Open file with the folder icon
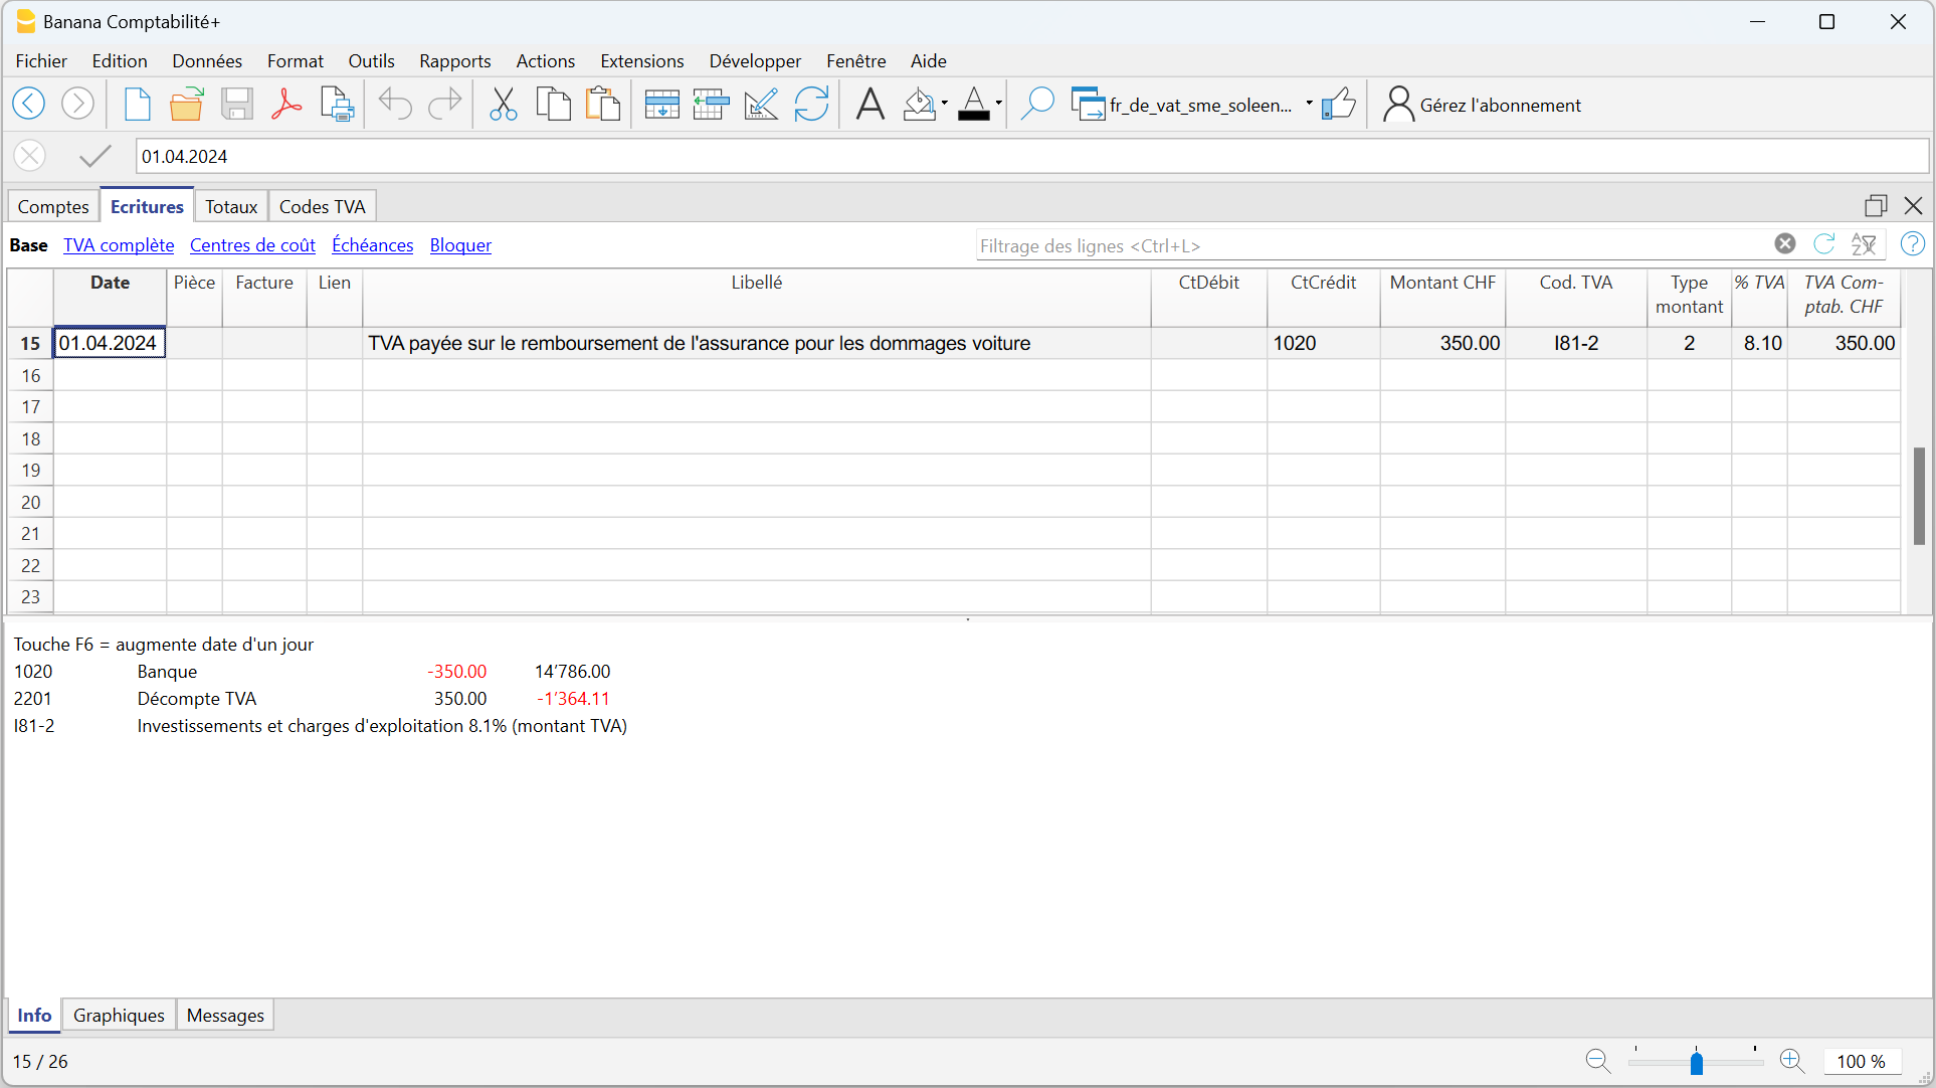 click(186, 104)
